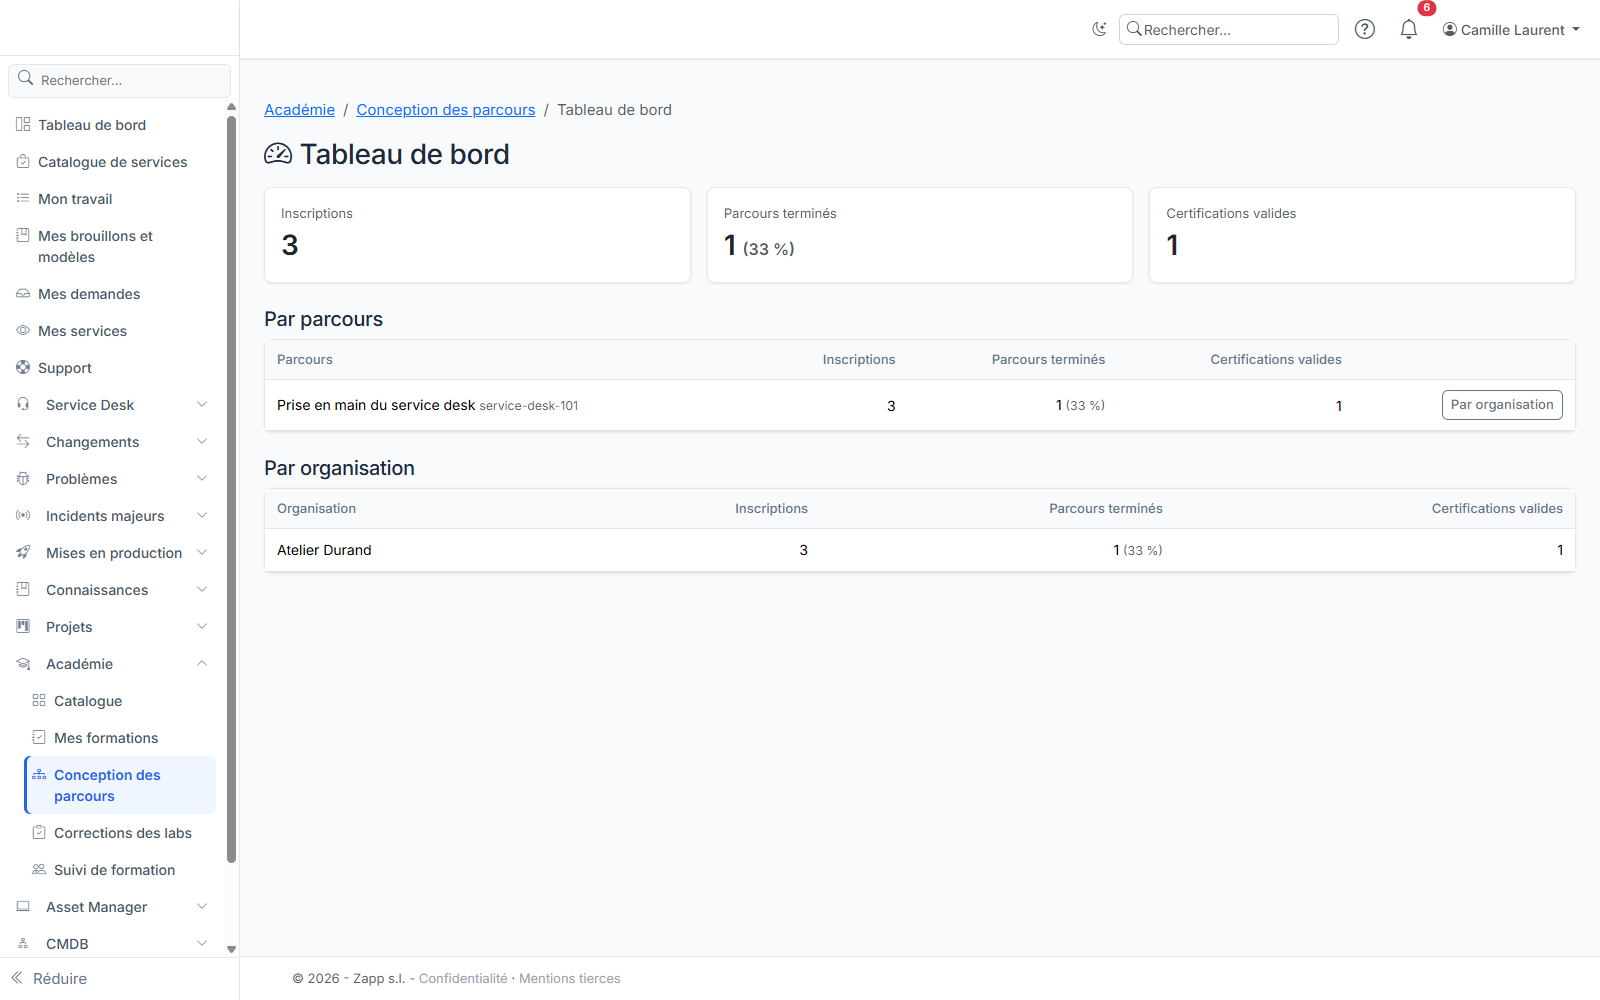The image size is (1600, 1000).
Task: Click the Projets kanban icon
Action: tap(23, 626)
